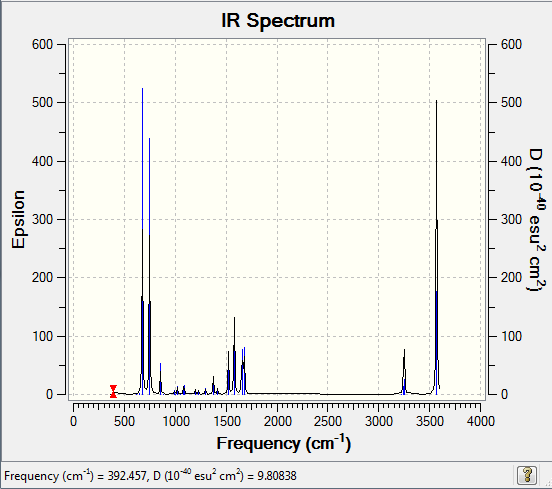Click the peak near 3250 cm-1
Viewport: 552px width, 489px height.
[404, 371]
